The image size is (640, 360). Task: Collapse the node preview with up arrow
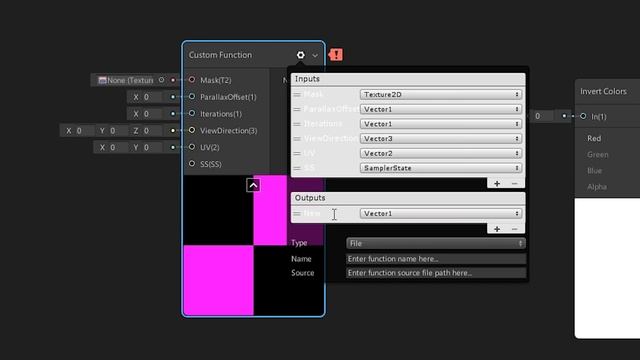(x=253, y=185)
